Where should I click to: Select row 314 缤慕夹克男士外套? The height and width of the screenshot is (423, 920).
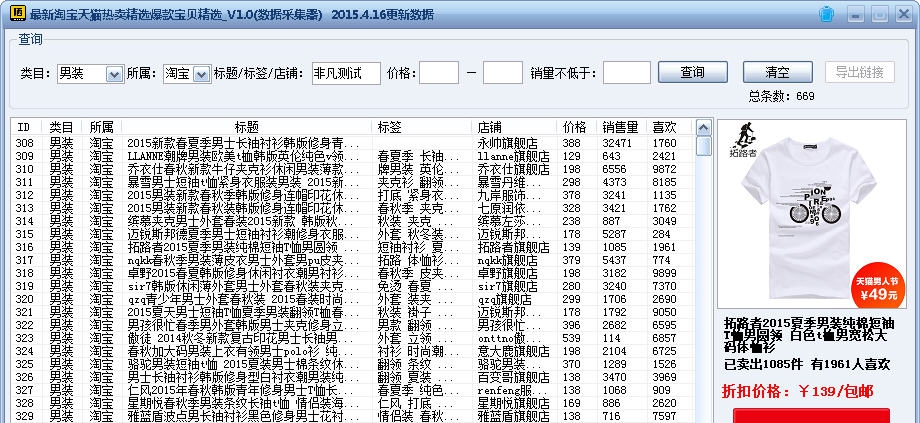click(x=352, y=221)
